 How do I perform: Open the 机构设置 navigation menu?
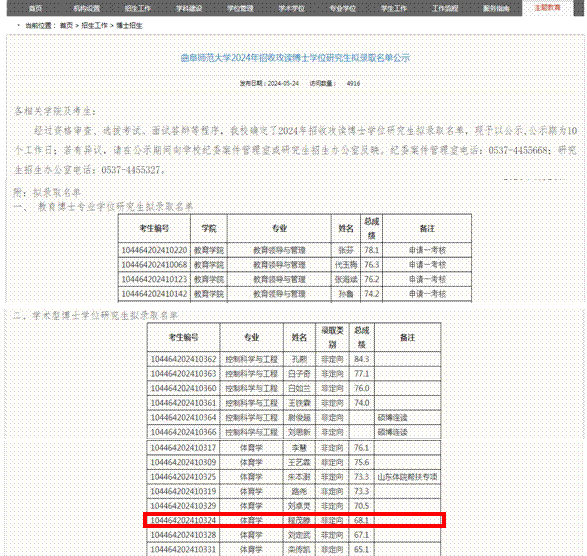[x=86, y=8]
